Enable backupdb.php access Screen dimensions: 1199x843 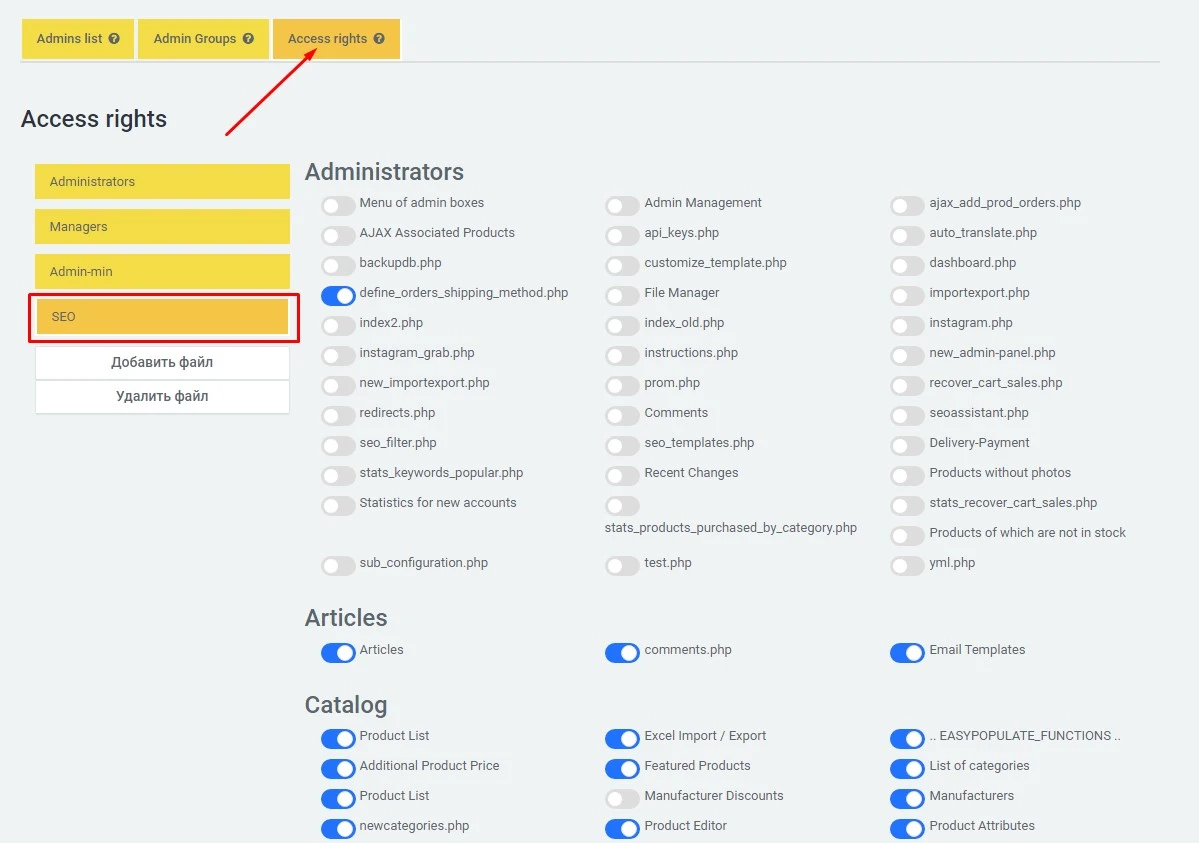(338, 265)
